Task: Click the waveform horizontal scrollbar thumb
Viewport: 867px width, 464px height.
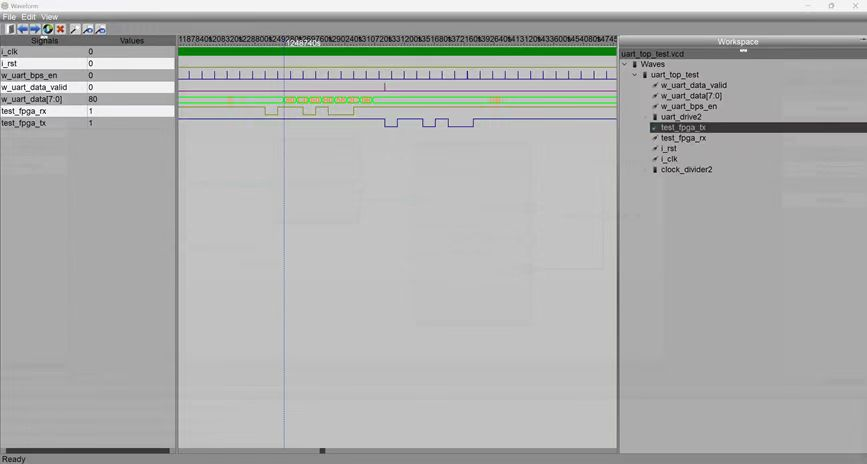Action: pyautogui.click(x=322, y=451)
